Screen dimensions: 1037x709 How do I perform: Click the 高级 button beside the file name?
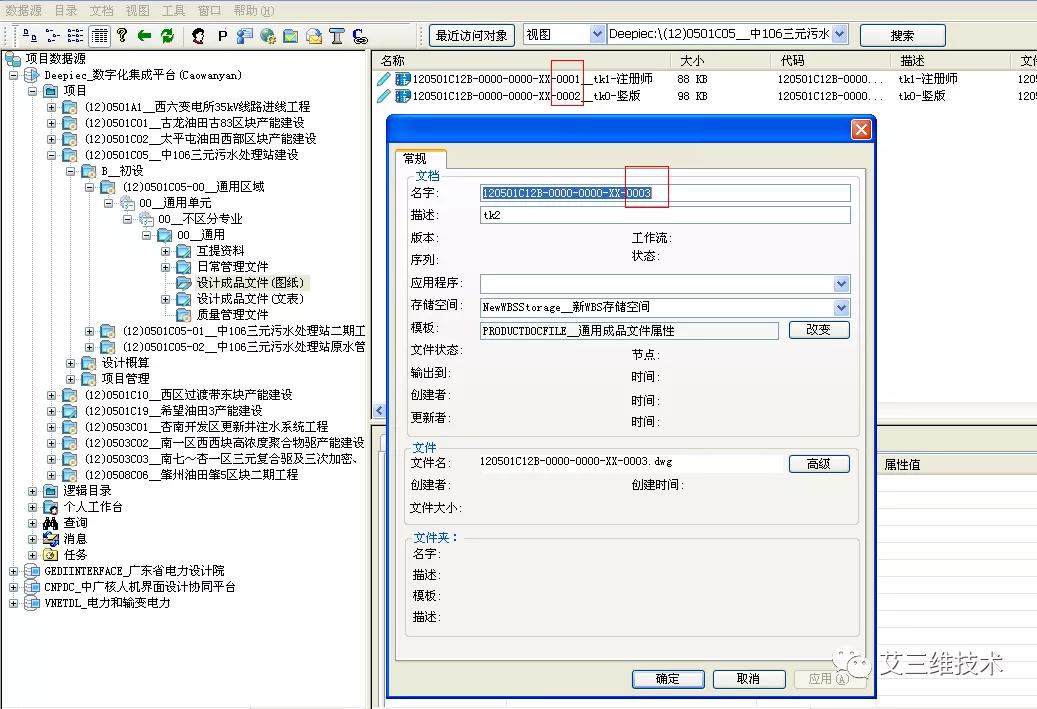point(819,463)
